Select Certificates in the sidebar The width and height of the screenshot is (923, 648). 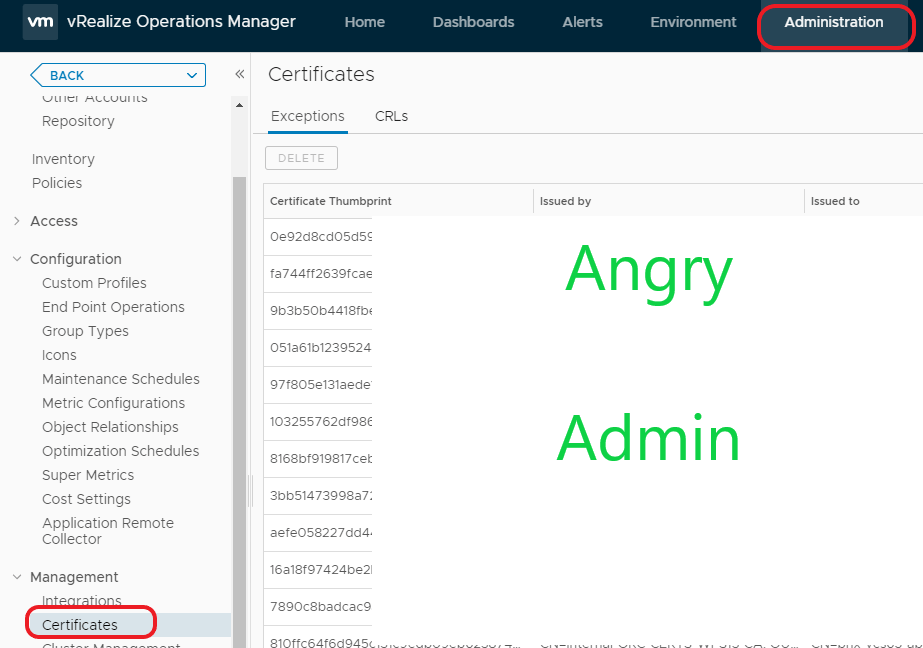(79, 625)
